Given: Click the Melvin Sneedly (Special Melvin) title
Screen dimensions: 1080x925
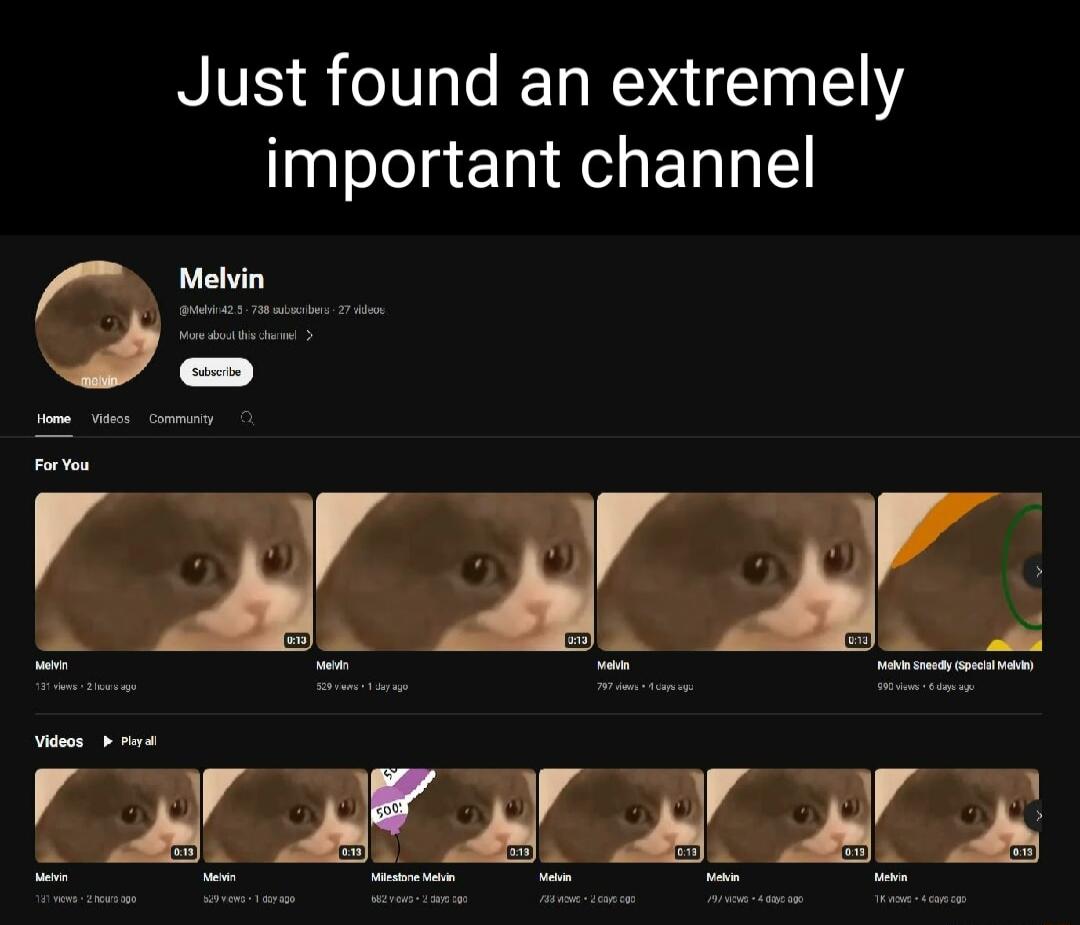Looking at the screenshot, I should coord(955,665).
